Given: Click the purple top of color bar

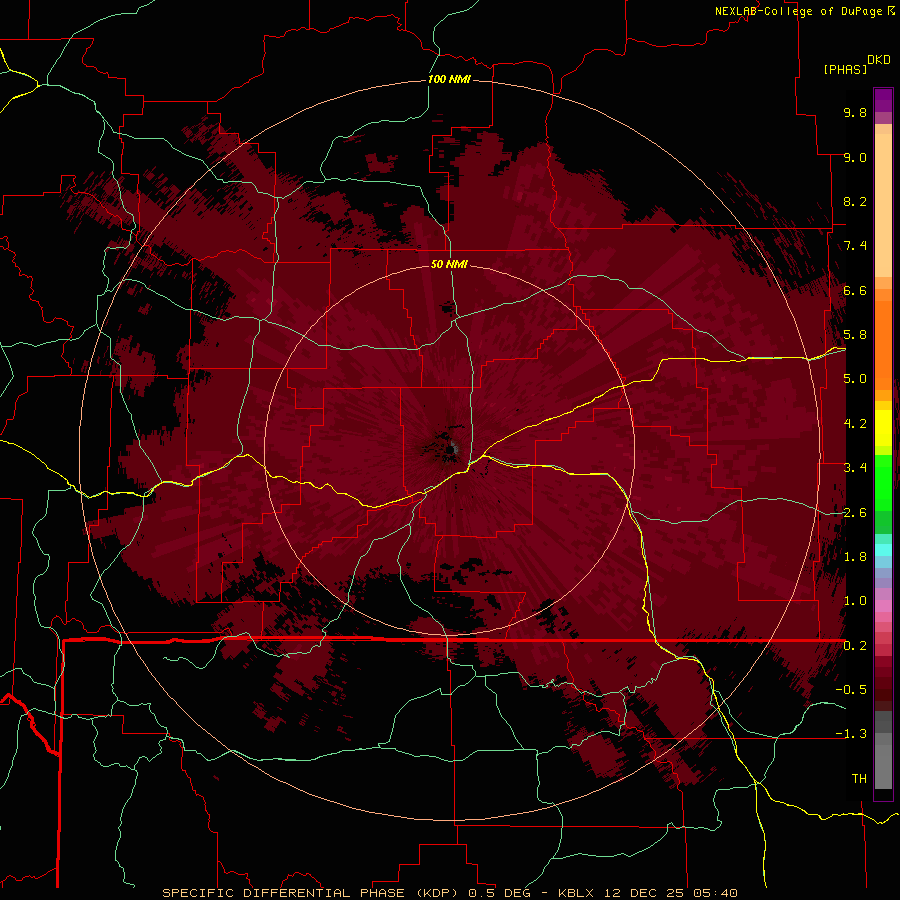Looking at the screenshot, I should 883,100.
